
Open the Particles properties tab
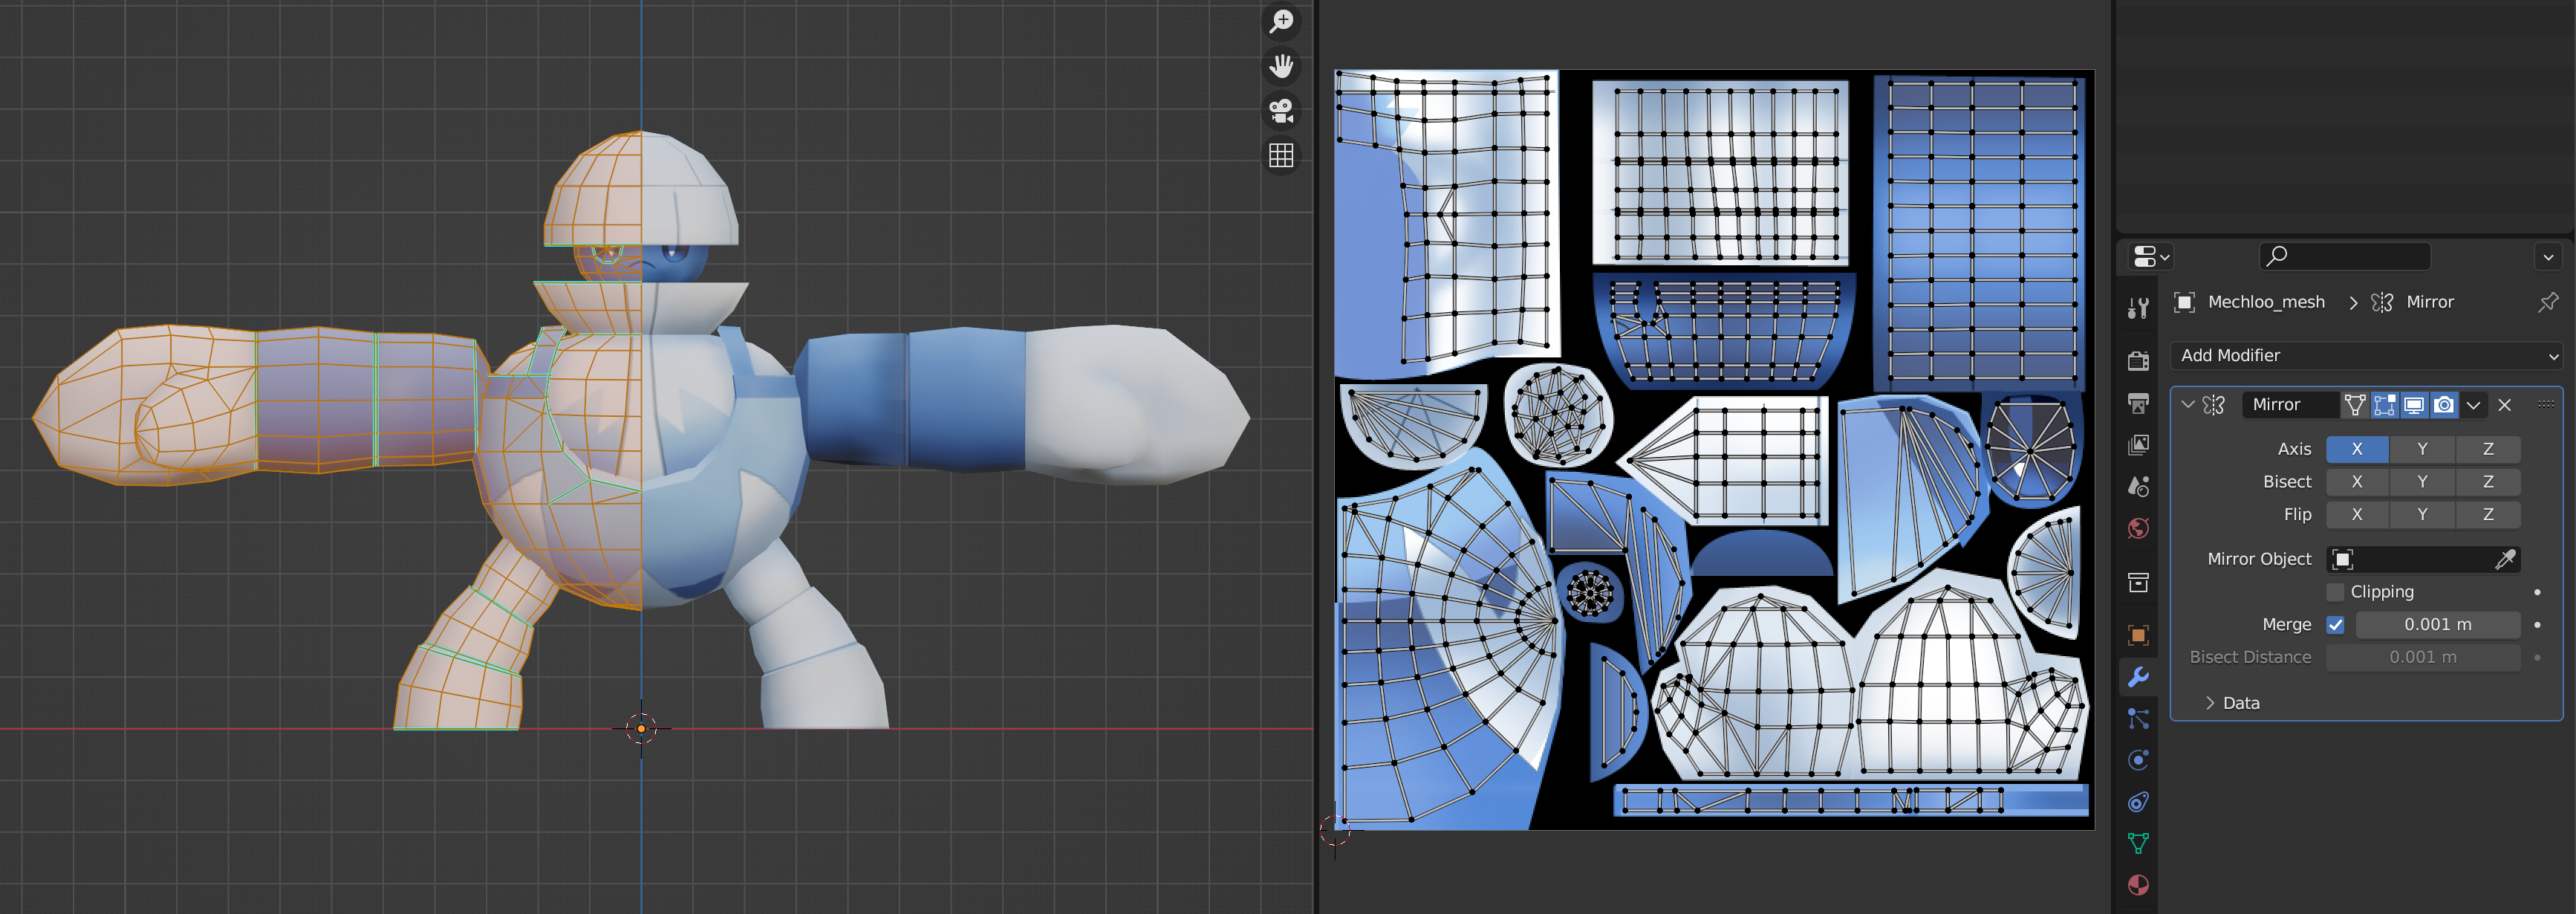pos(2138,718)
